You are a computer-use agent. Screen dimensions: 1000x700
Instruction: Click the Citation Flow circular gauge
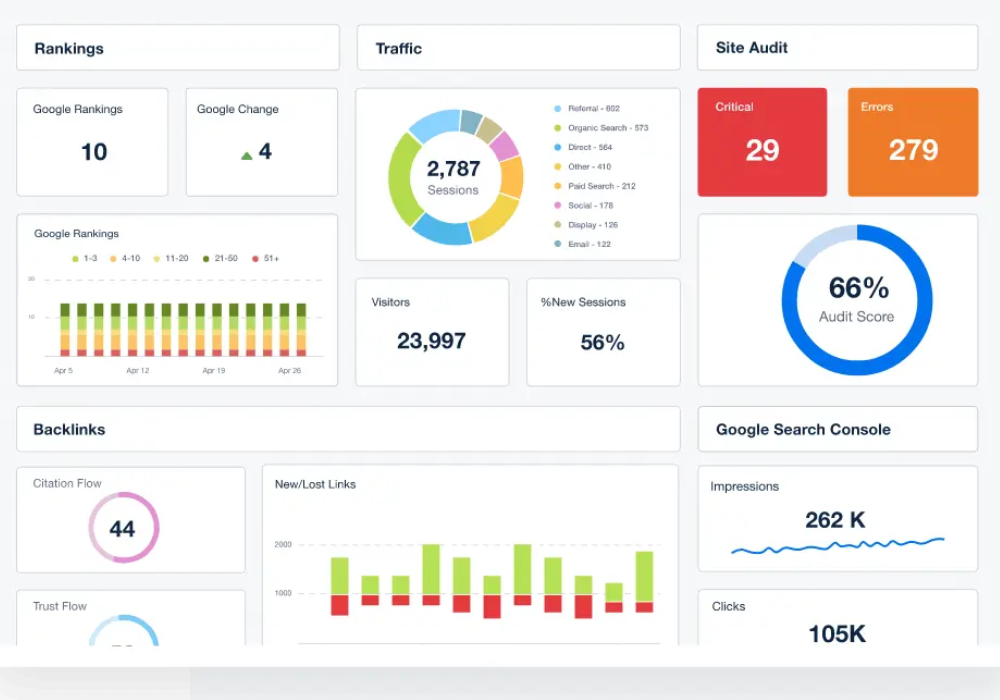(123, 528)
